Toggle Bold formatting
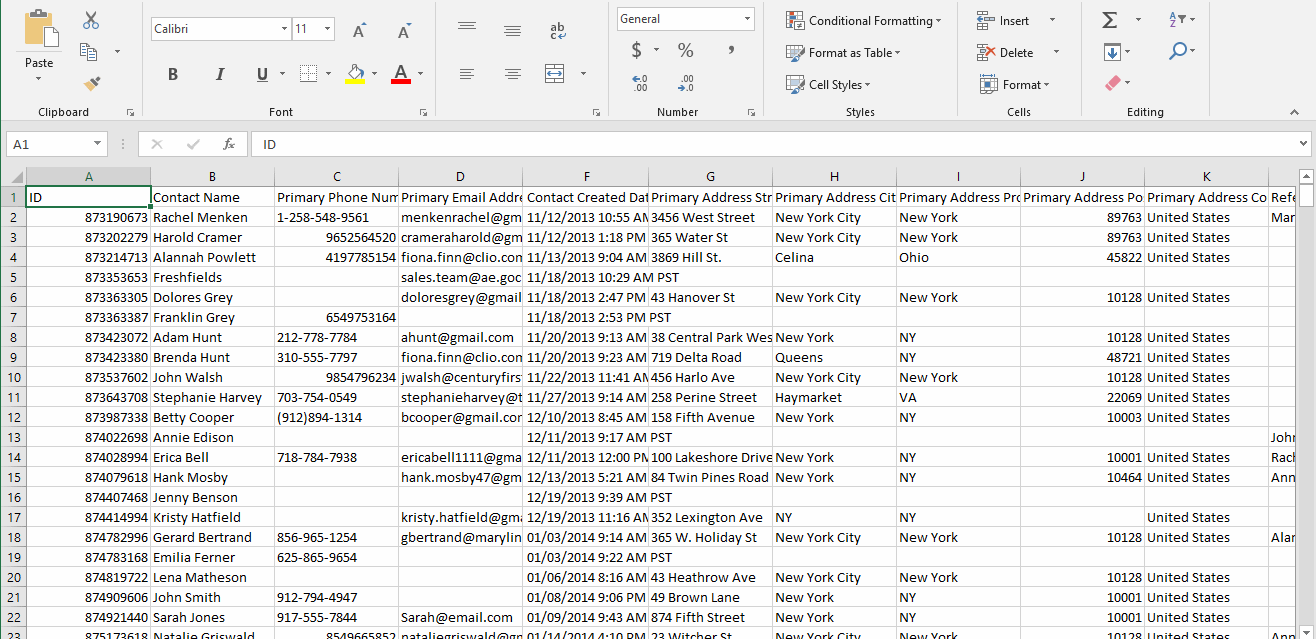This screenshot has height=639, width=1316. (173, 74)
